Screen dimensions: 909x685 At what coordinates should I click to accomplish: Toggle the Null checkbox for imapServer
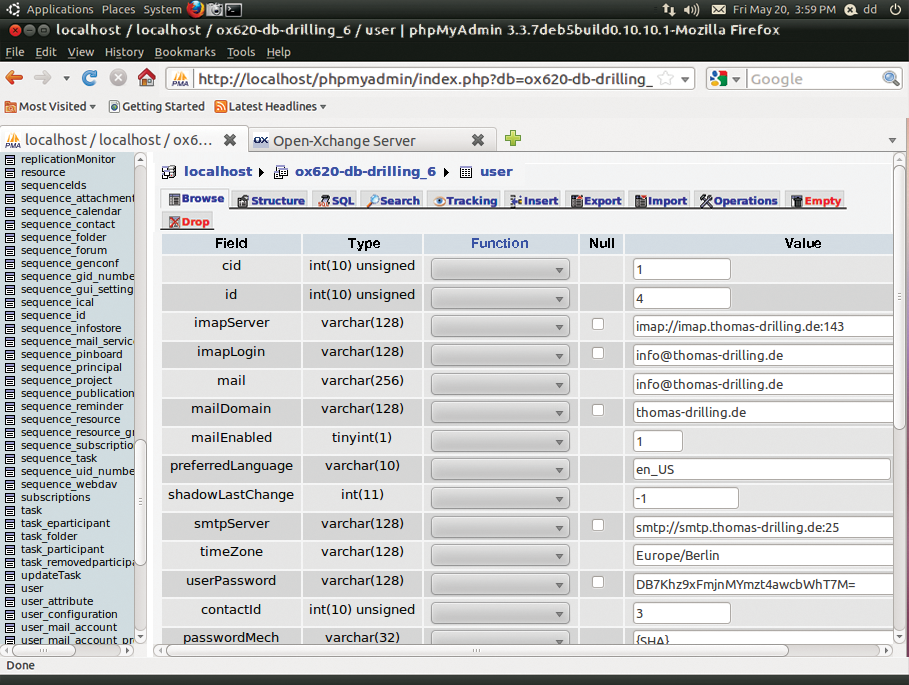tap(598, 324)
